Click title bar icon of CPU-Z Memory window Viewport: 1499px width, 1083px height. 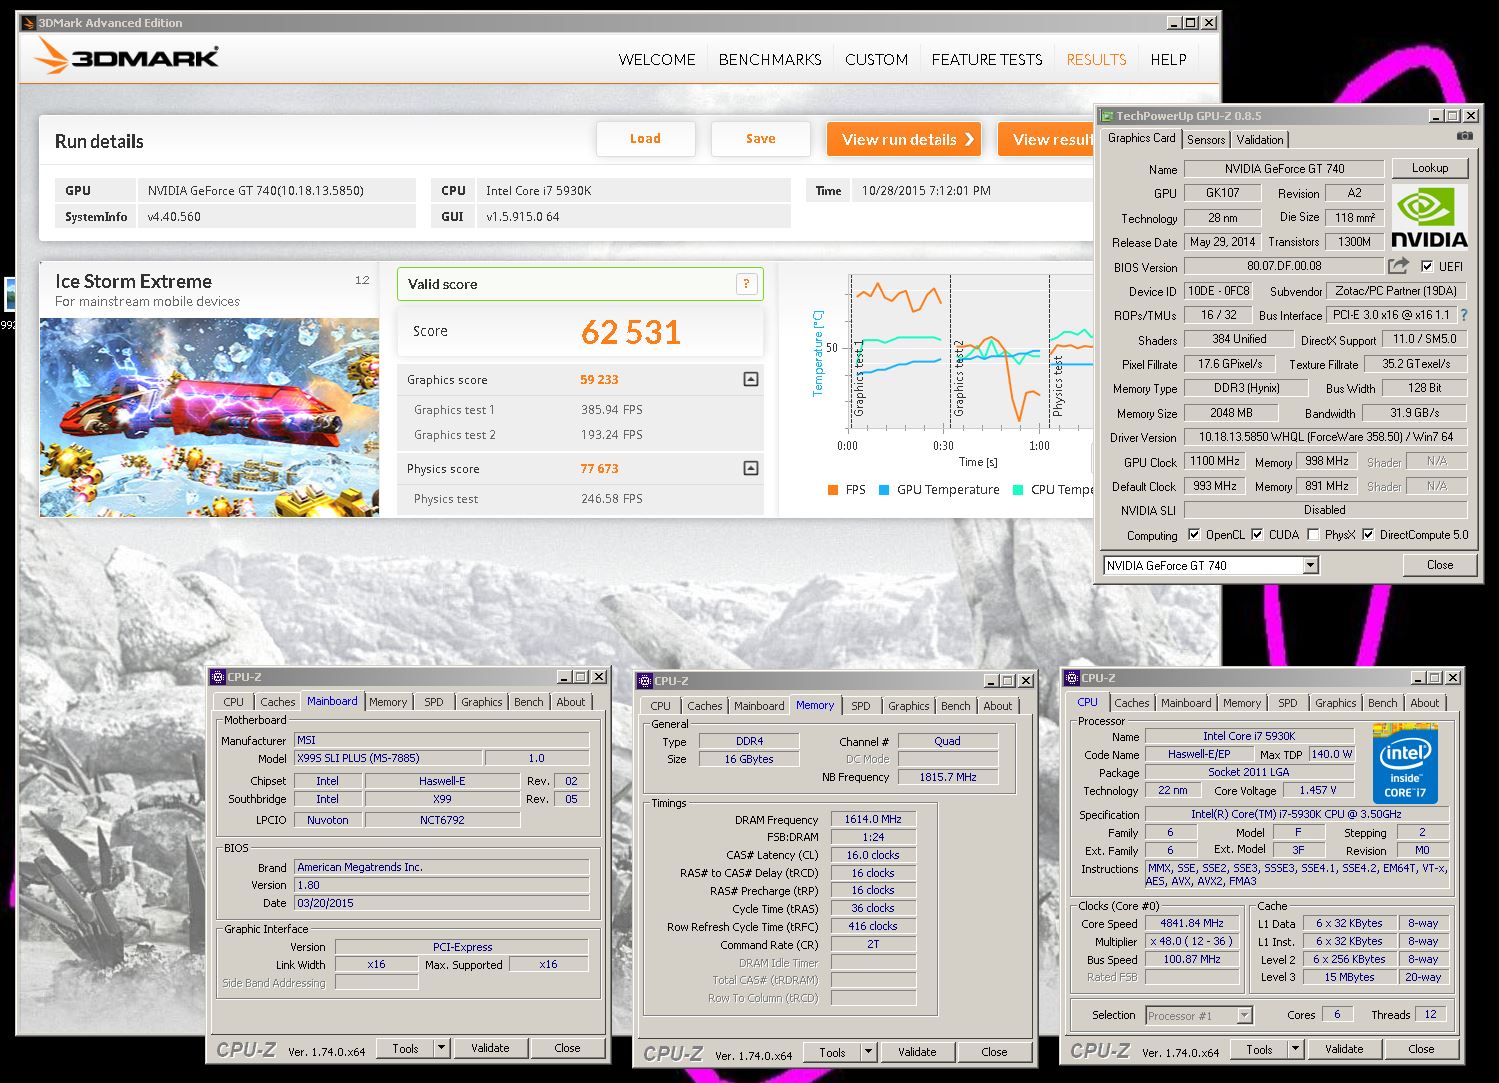[x=645, y=681]
